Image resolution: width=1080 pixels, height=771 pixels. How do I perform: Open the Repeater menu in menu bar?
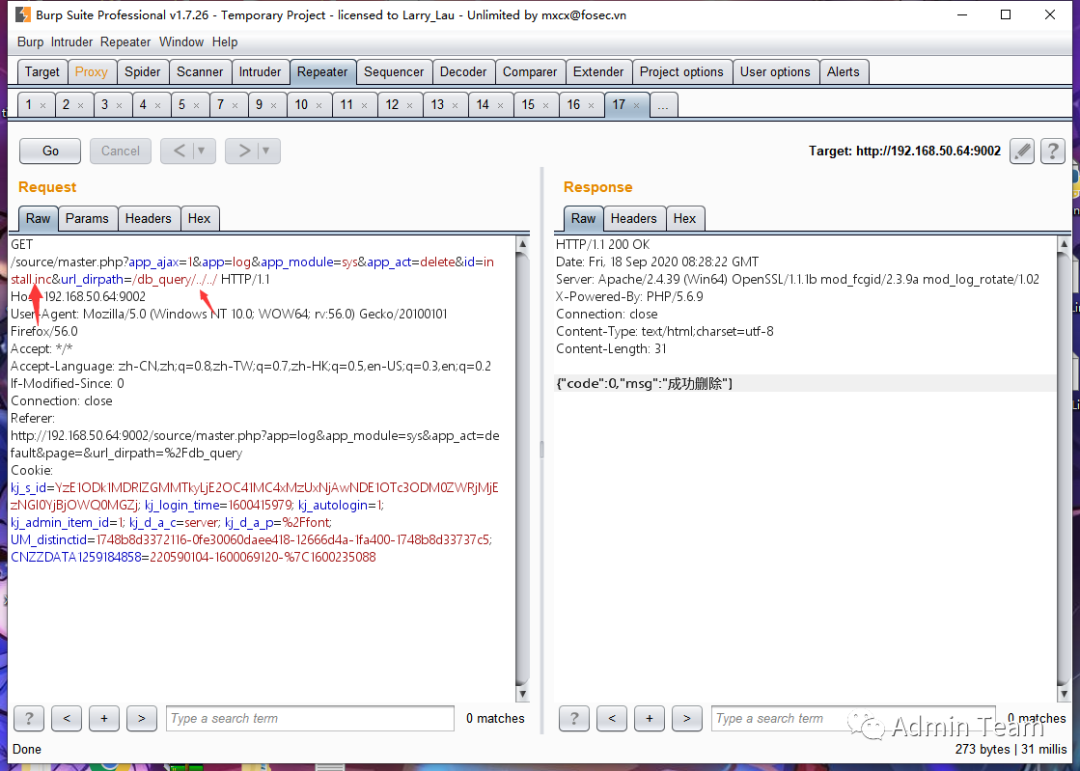coord(125,42)
